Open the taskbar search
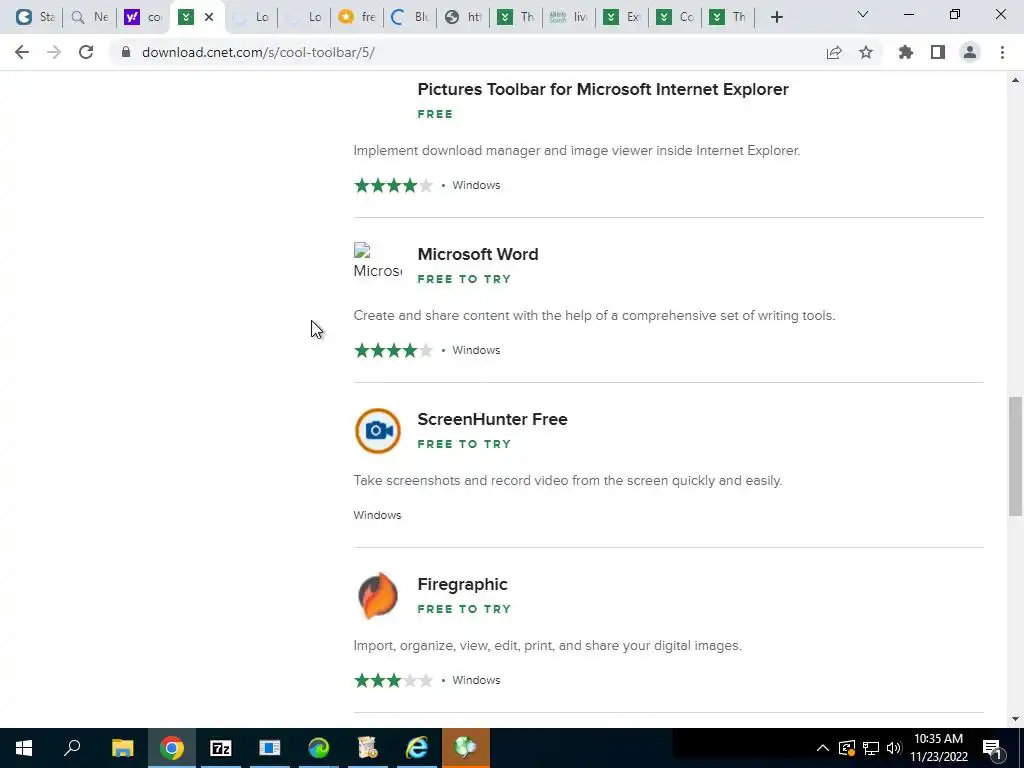This screenshot has width=1024, height=768. point(72,748)
